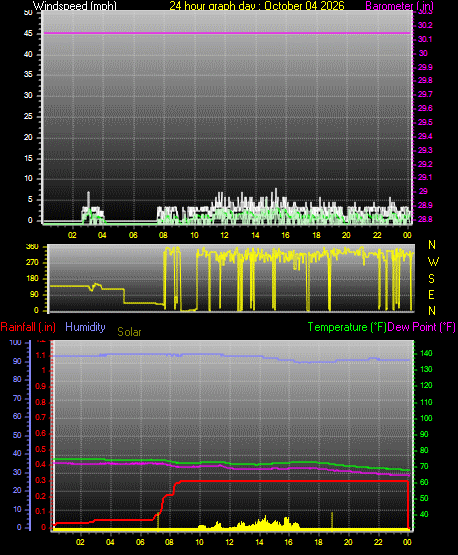
Task: Select the "Solar" legend label
Action: pos(129,332)
